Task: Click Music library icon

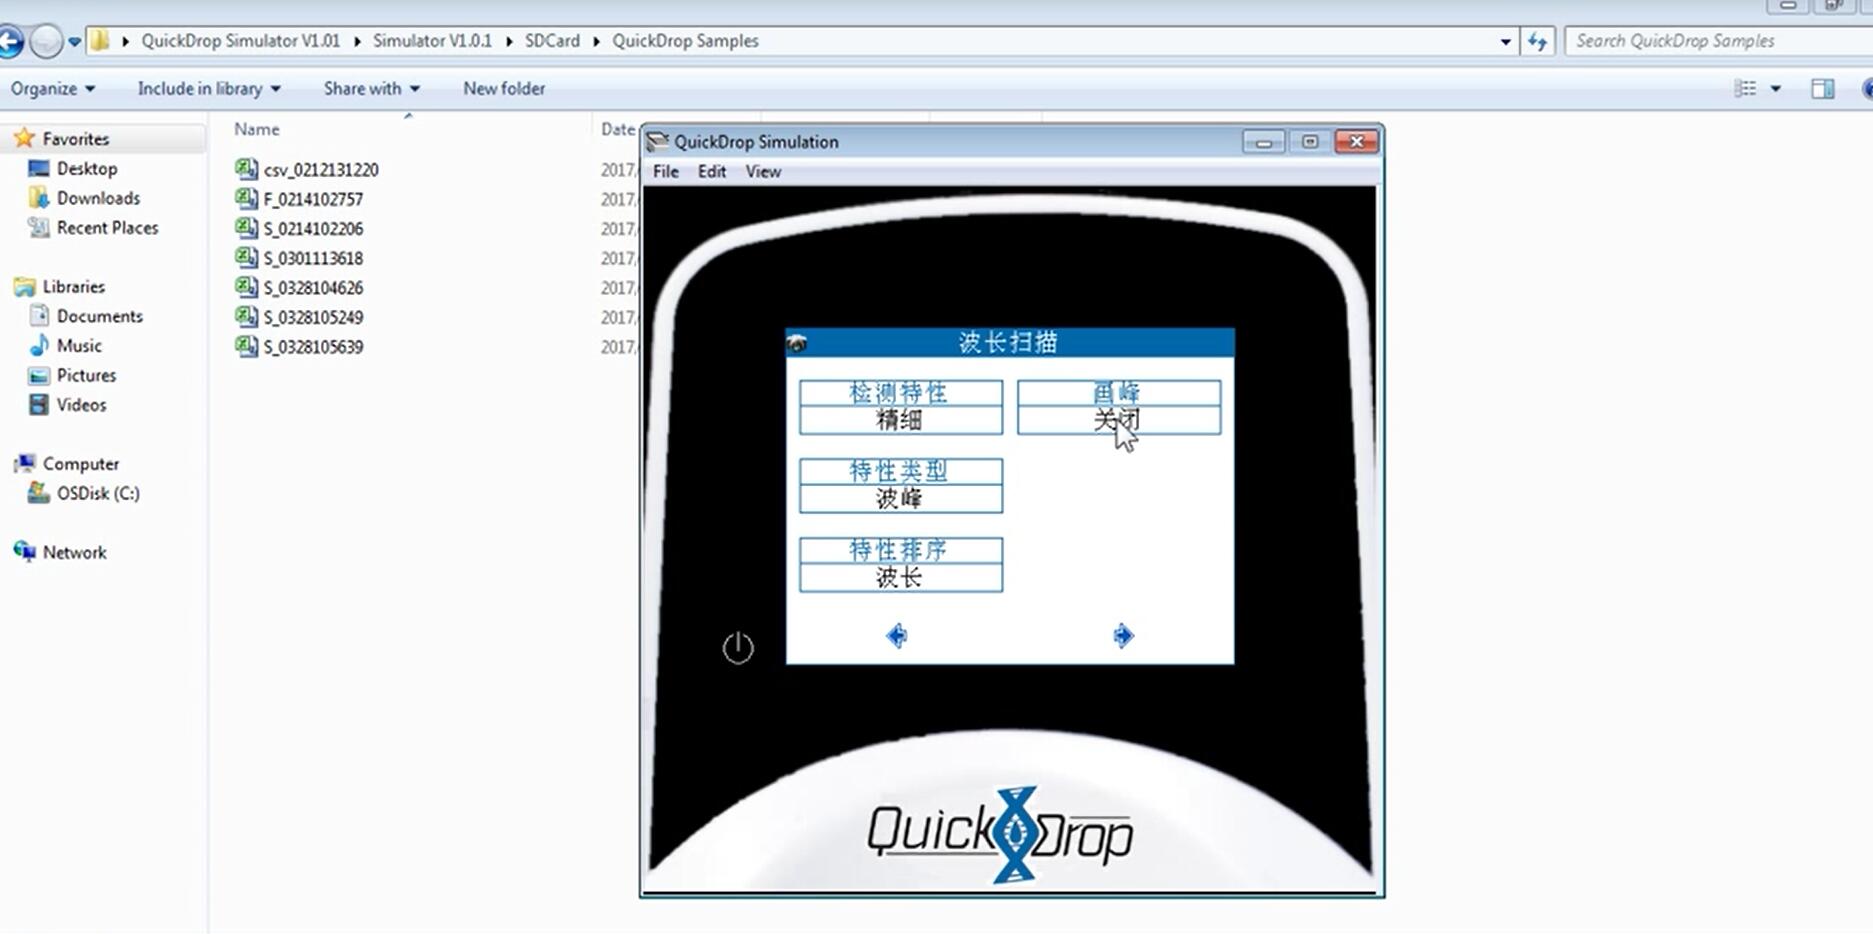Action: pos(39,345)
